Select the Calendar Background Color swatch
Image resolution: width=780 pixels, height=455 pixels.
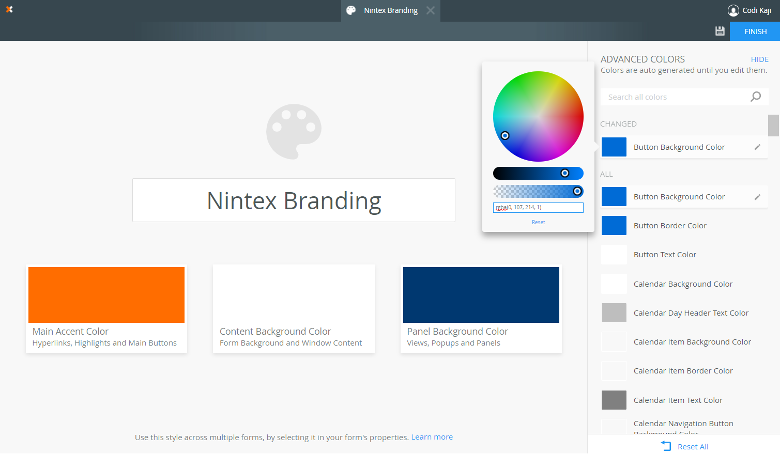[614, 284]
